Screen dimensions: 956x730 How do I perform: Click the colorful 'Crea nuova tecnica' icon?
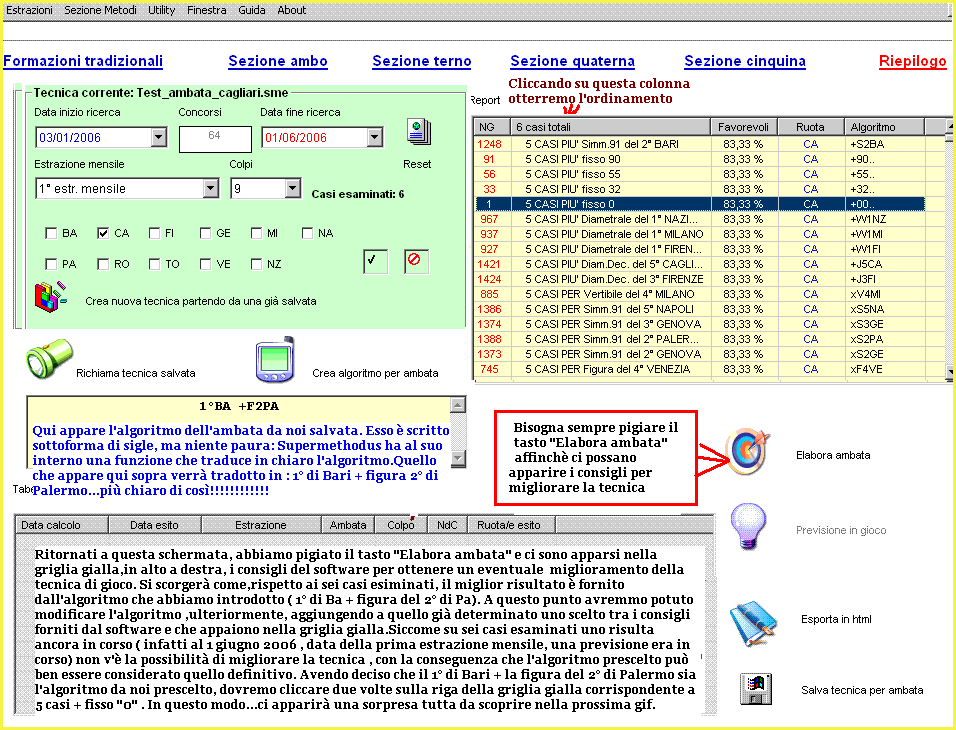tap(51, 297)
